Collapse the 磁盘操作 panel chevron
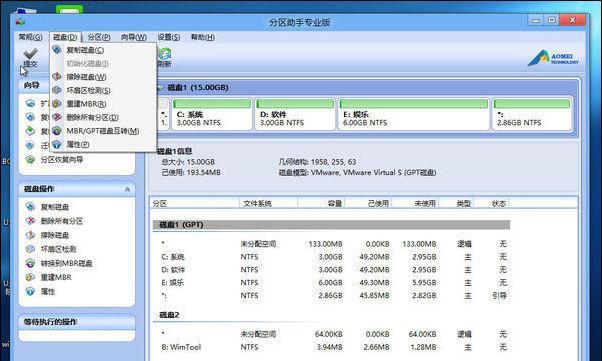Screen dimensions: 602x361 click(x=127, y=189)
